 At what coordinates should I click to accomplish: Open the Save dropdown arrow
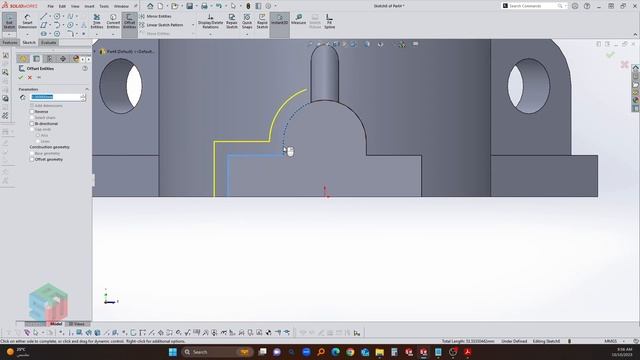click(x=196, y=6)
